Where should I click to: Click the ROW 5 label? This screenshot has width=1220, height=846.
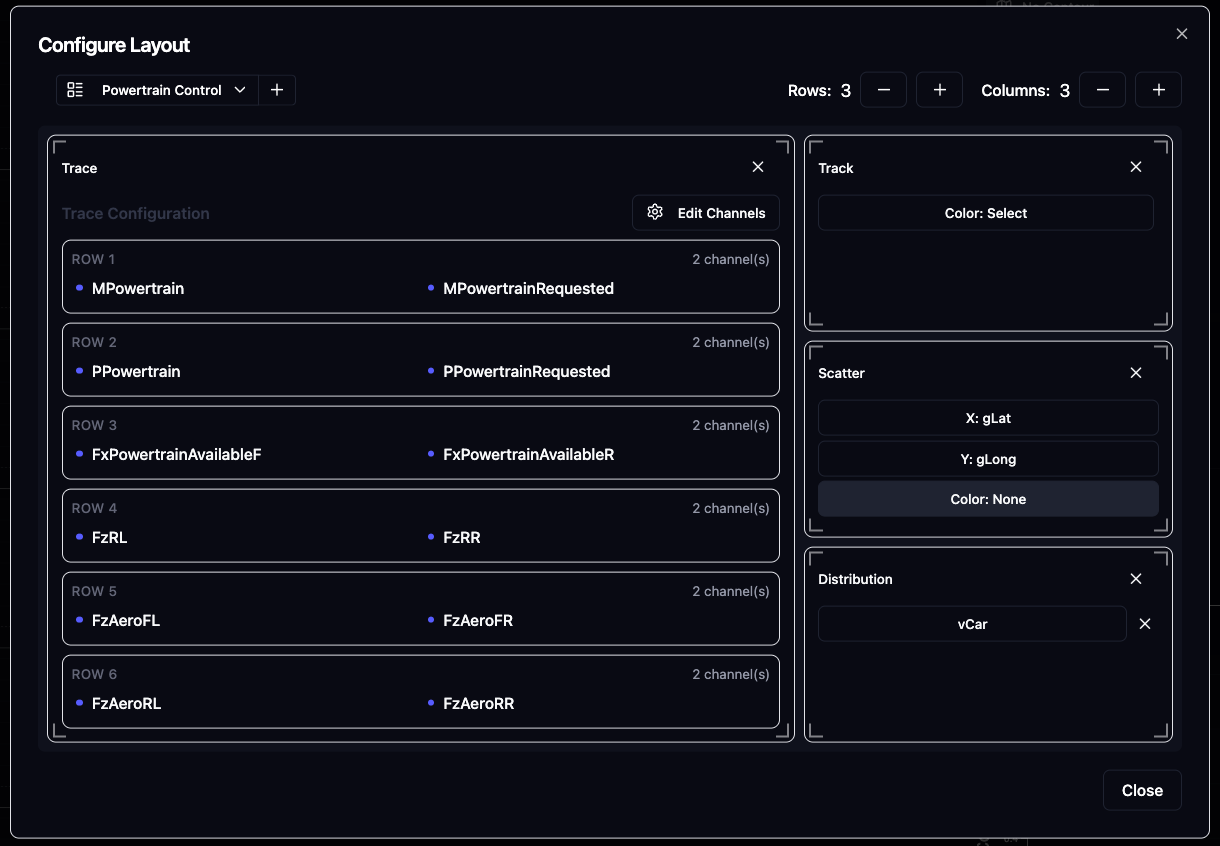[94, 591]
